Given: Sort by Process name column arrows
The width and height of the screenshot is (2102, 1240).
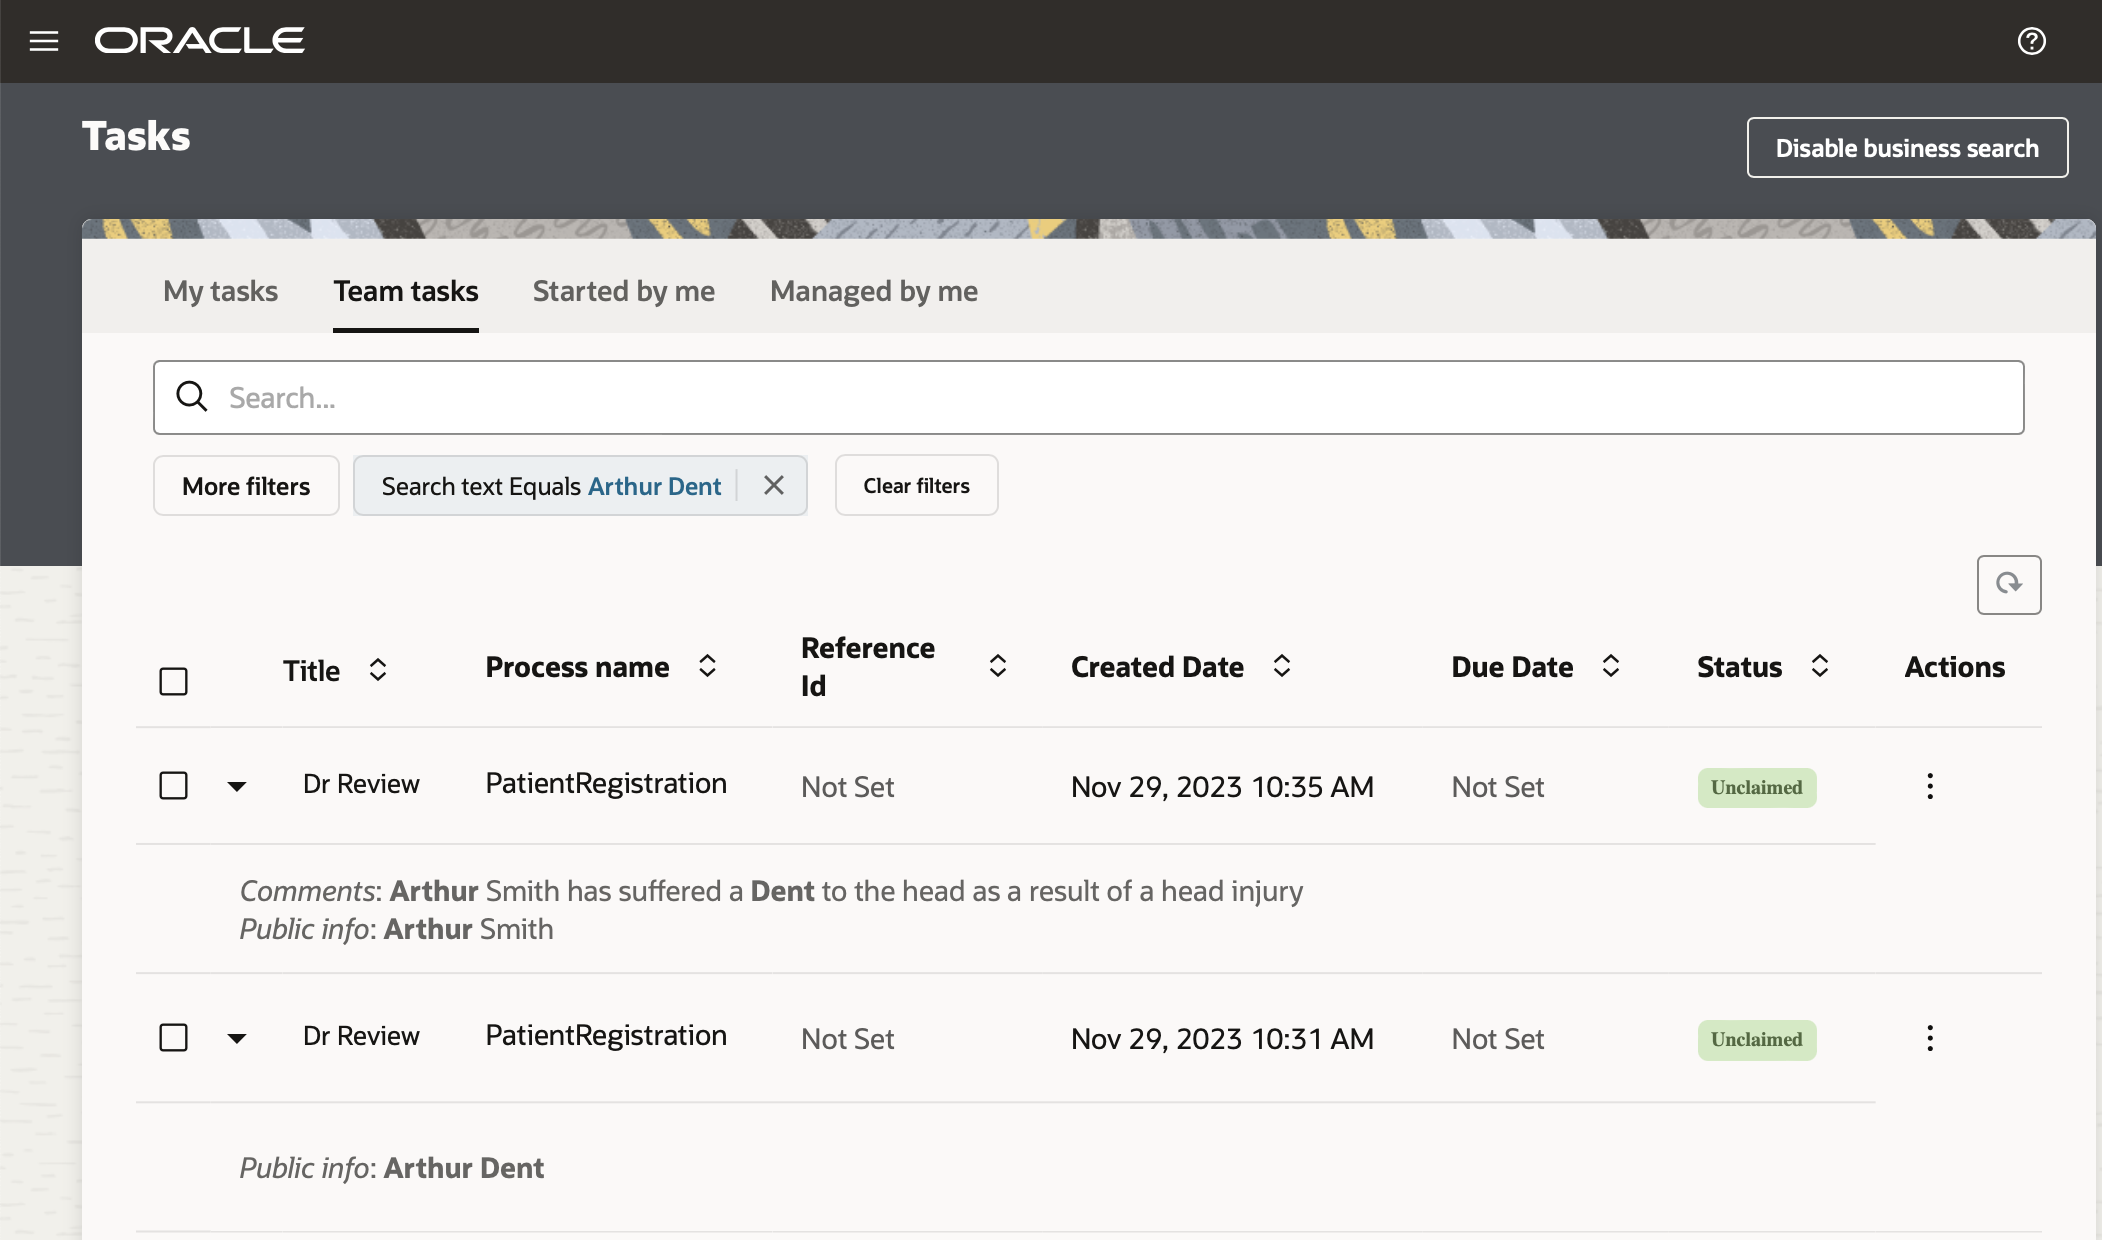Looking at the screenshot, I should click(707, 666).
